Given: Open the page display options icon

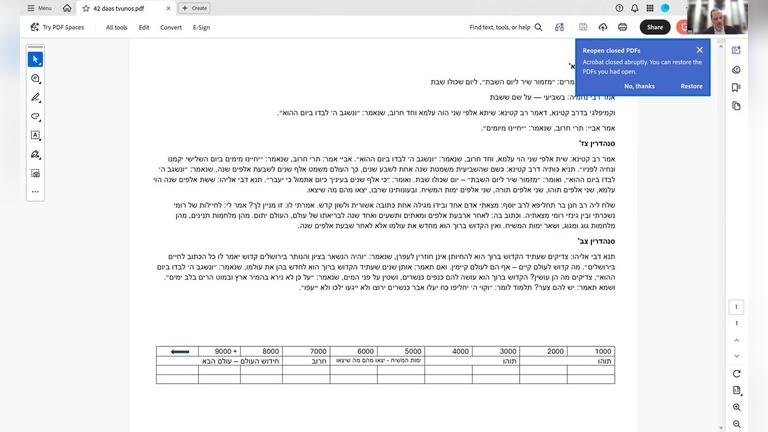Looking at the screenshot, I should coord(736,390).
